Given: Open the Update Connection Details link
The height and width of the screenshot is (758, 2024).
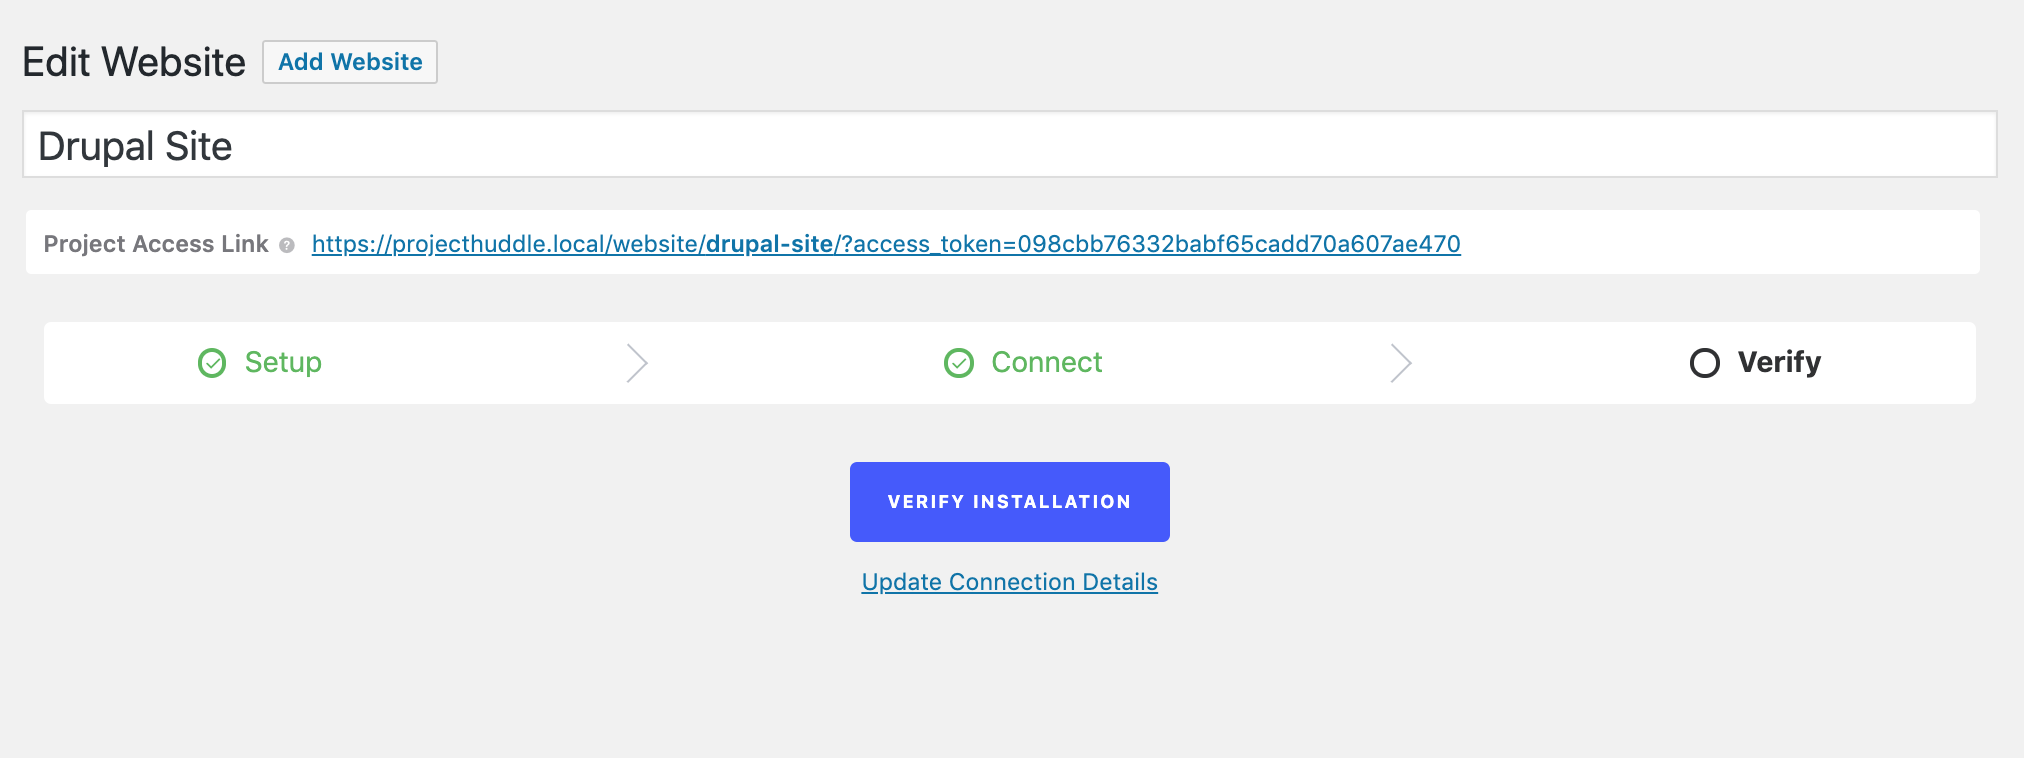Looking at the screenshot, I should click(x=1009, y=582).
